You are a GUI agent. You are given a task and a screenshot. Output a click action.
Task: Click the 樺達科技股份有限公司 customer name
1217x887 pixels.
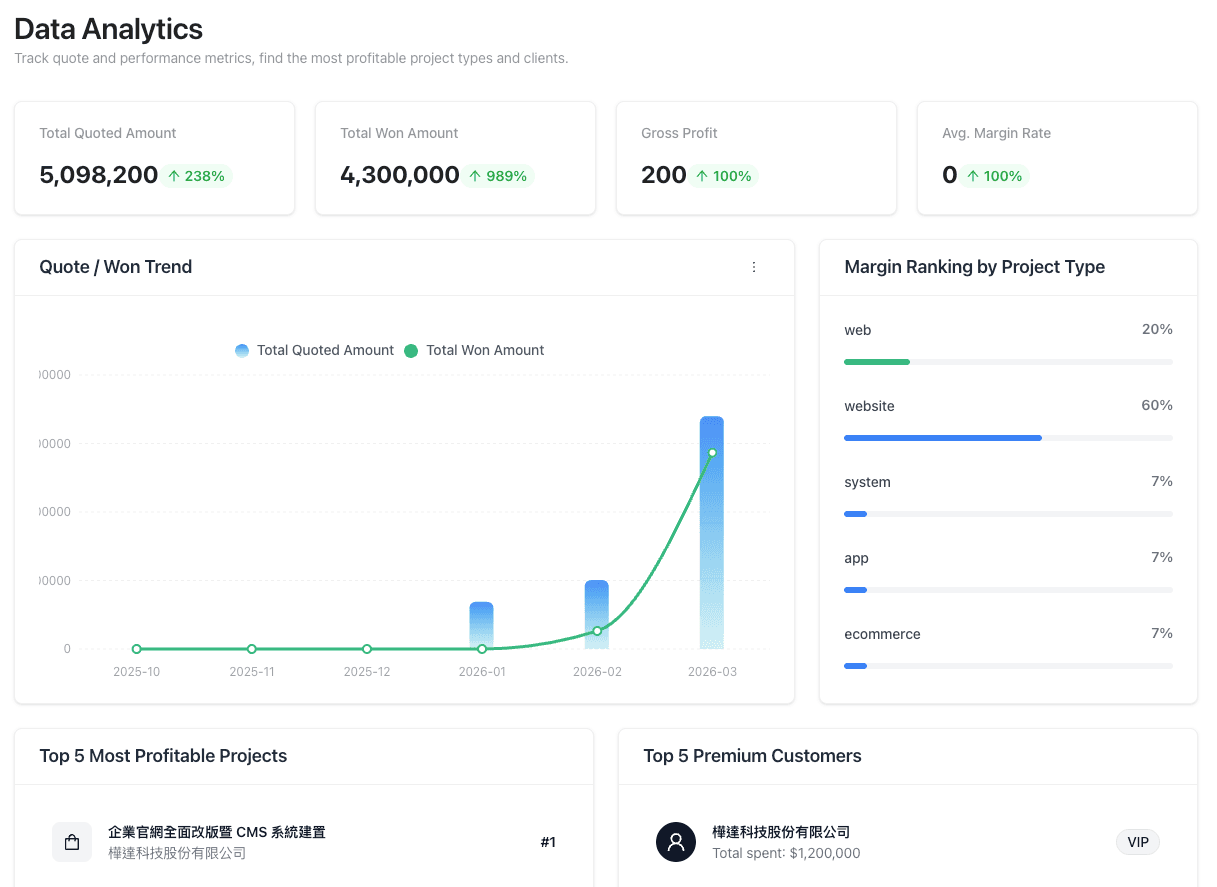click(781, 832)
